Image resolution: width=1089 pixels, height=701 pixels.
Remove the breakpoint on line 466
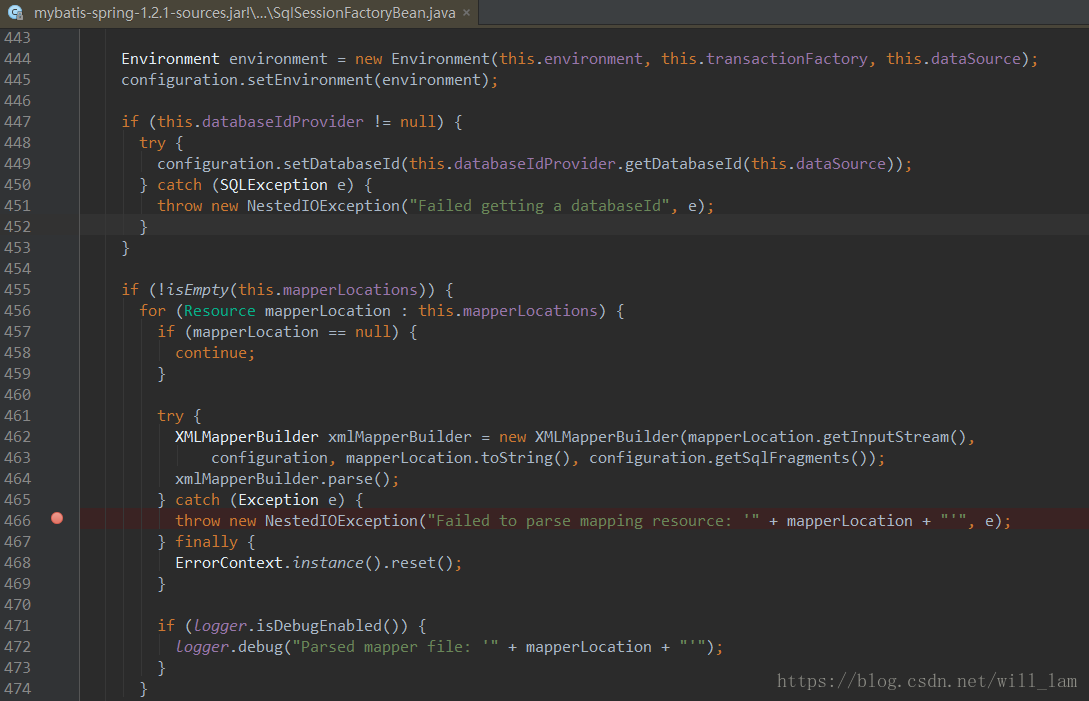point(57,518)
